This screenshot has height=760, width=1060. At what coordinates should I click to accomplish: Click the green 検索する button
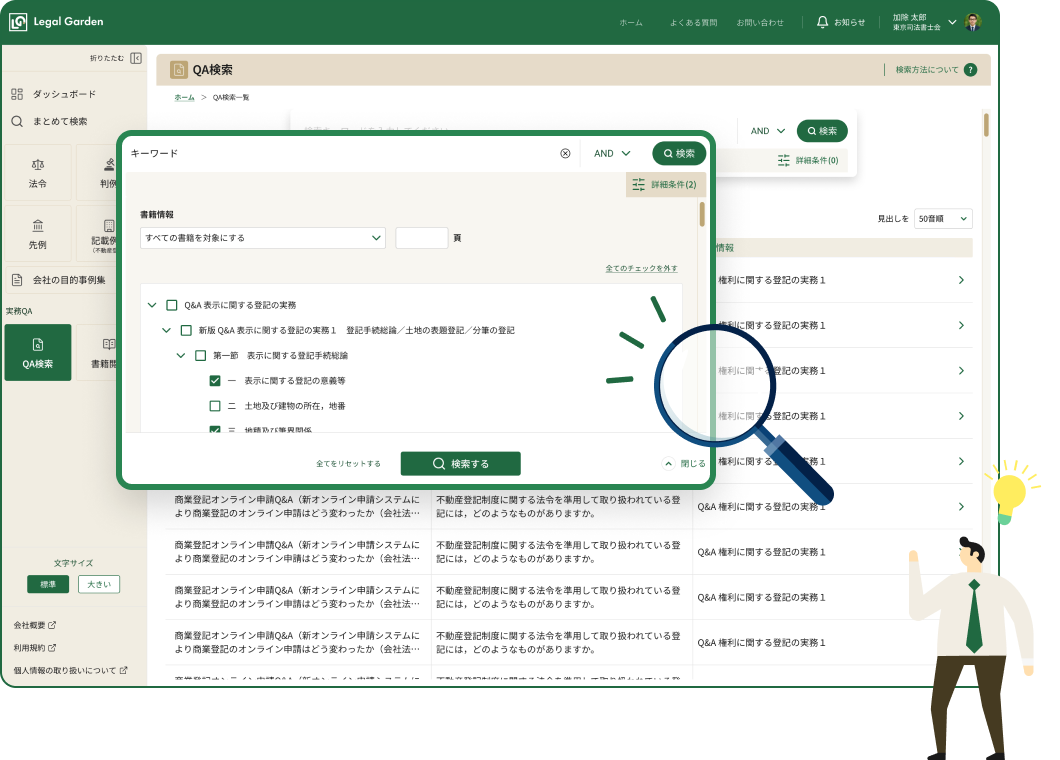[460, 464]
